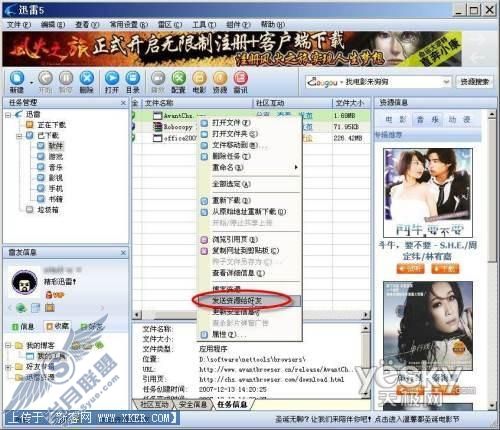Click the 配置 (Settings) toolbar icon

178,81
